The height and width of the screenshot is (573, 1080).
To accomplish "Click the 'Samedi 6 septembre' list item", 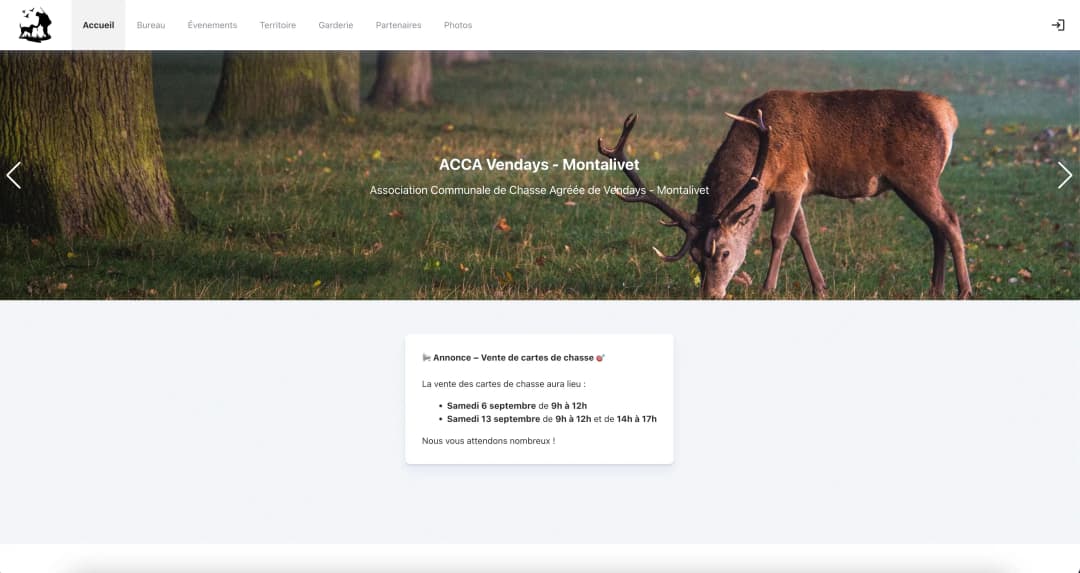I will coord(516,406).
